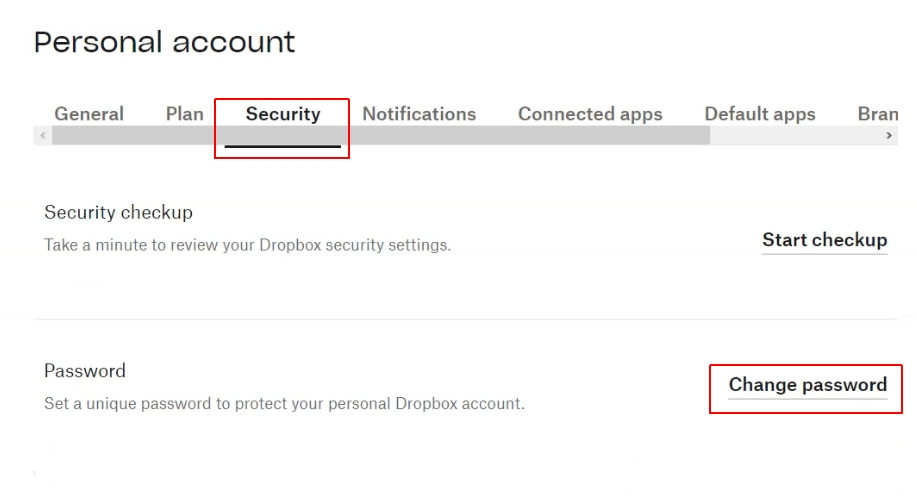
Task: Open the General tab
Action: click(x=89, y=114)
